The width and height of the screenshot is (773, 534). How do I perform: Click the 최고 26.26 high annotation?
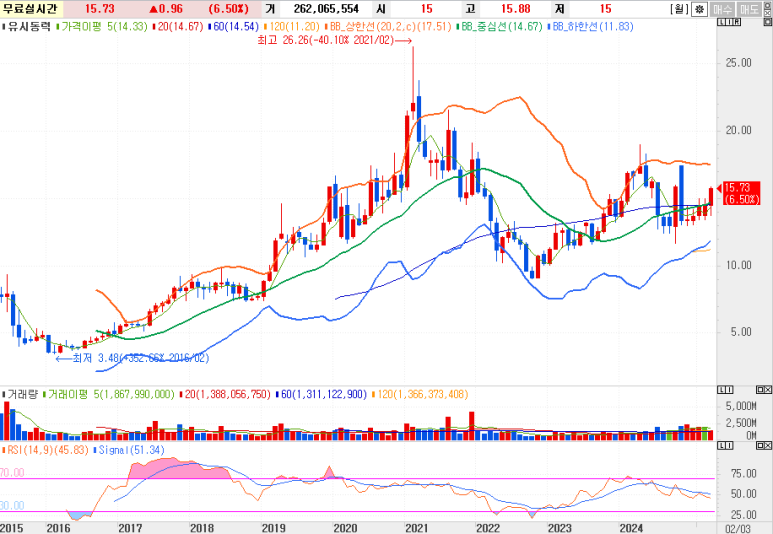pos(334,41)
